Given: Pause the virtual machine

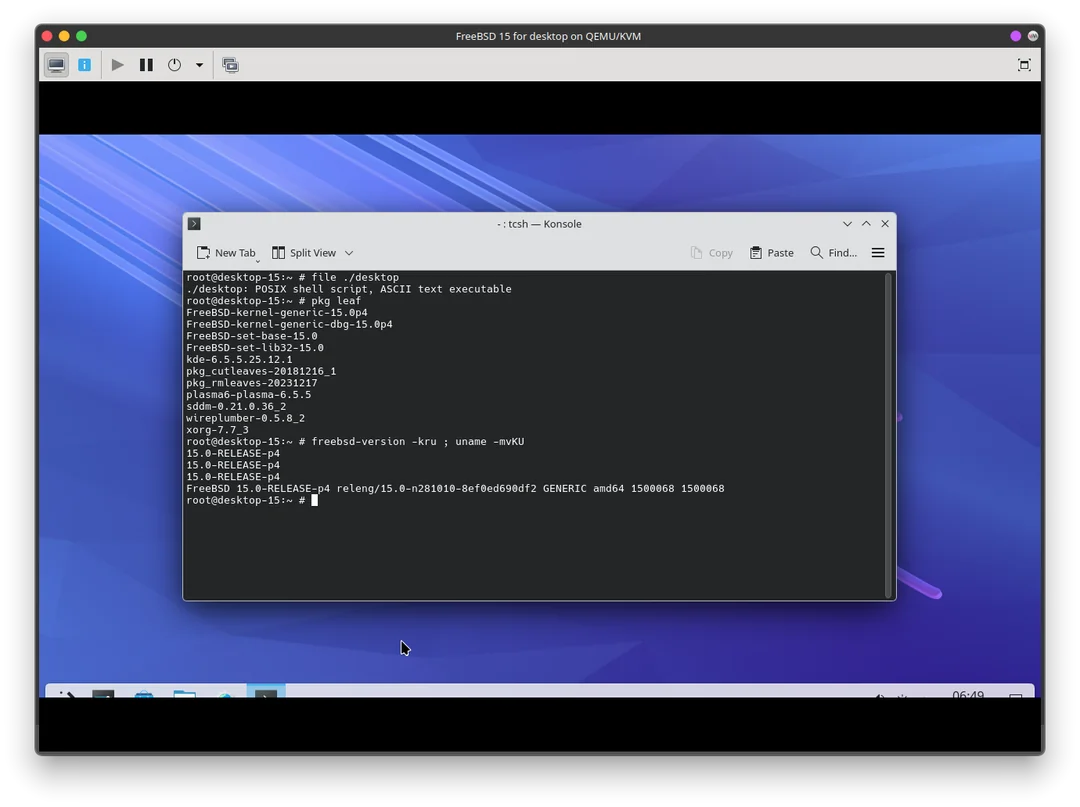Looking at the screenshot, I should [x=146, y=65].
